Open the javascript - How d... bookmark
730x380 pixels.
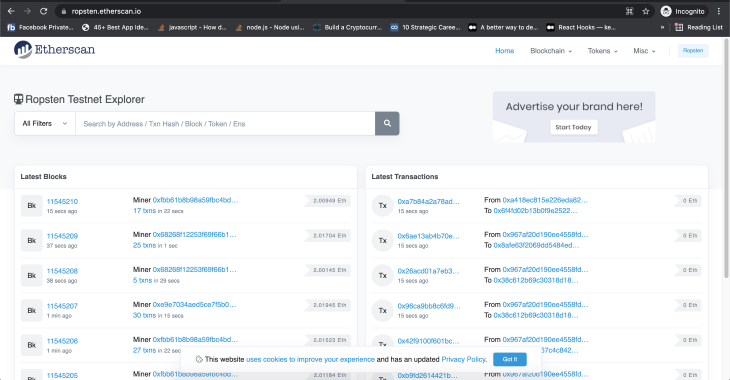click(192, 27)
